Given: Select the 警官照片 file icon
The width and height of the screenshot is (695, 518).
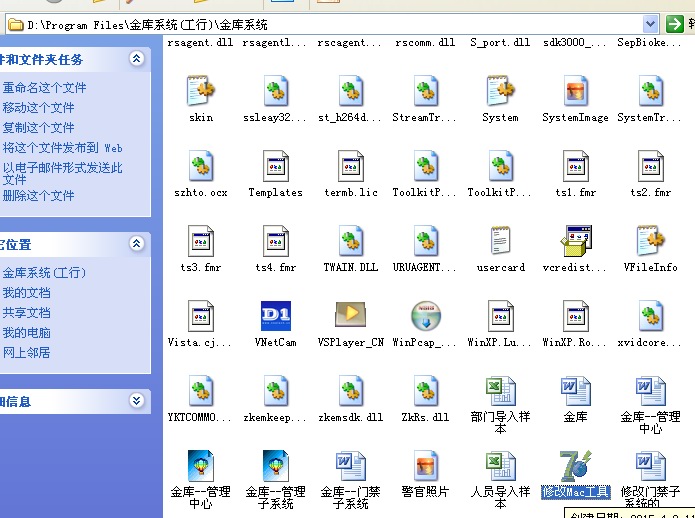Looking at the screenshot, I should point(425,467).
